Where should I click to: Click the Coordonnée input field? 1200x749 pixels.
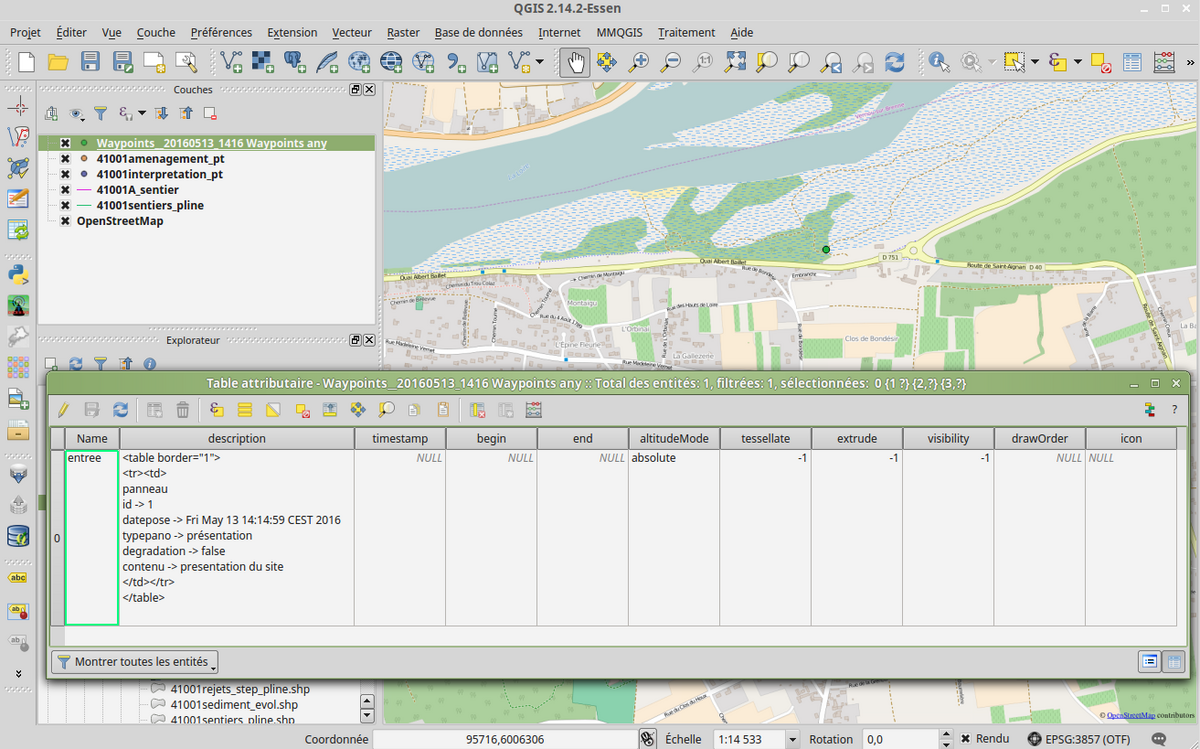[504, 740]
